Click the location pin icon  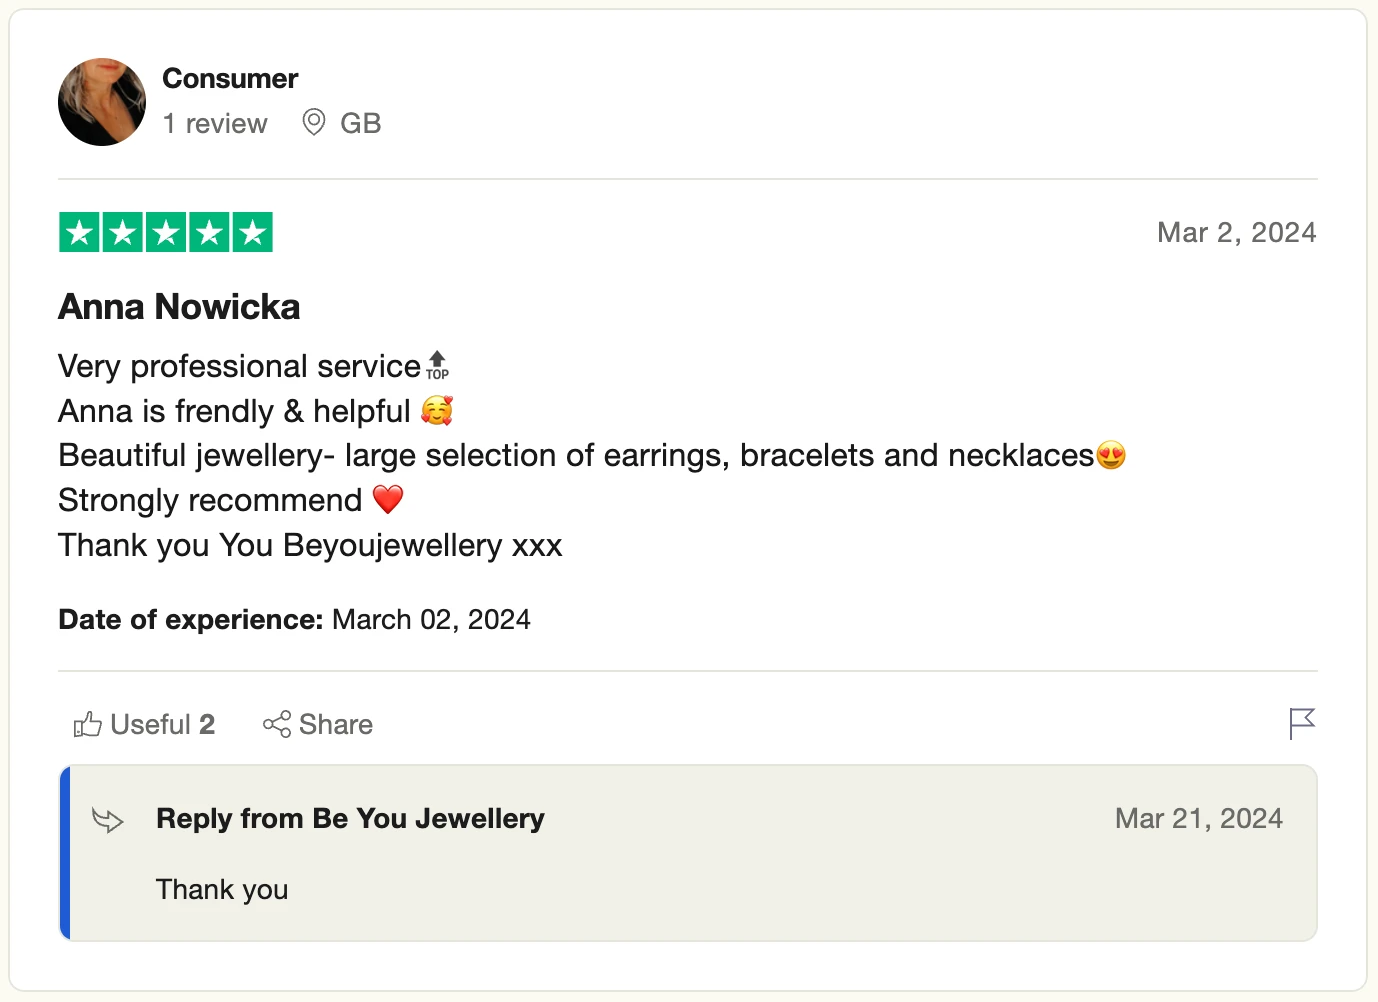314,123
